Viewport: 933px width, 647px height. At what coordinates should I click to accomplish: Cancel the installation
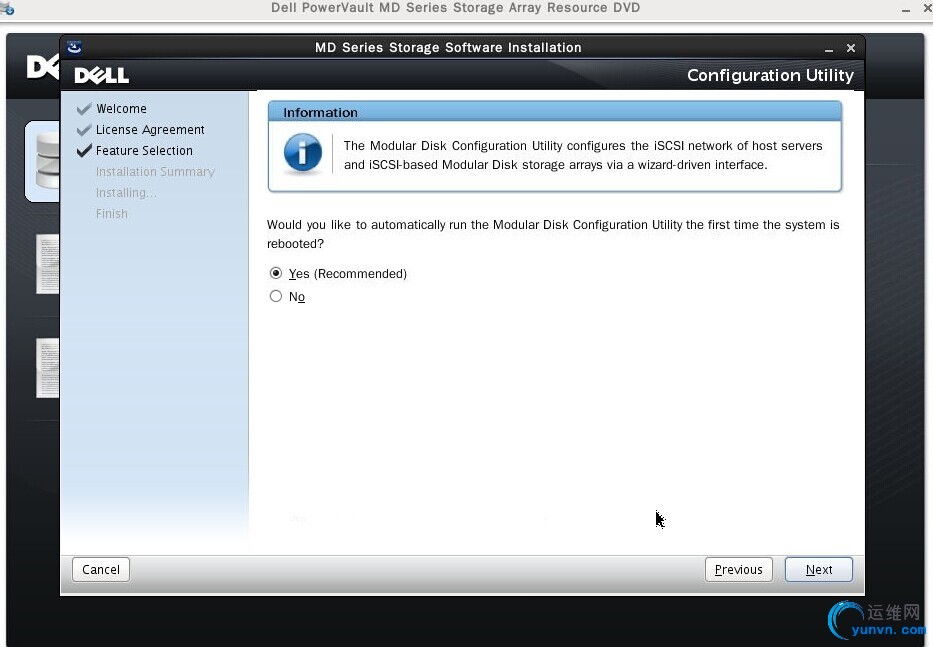pos(101,570)
